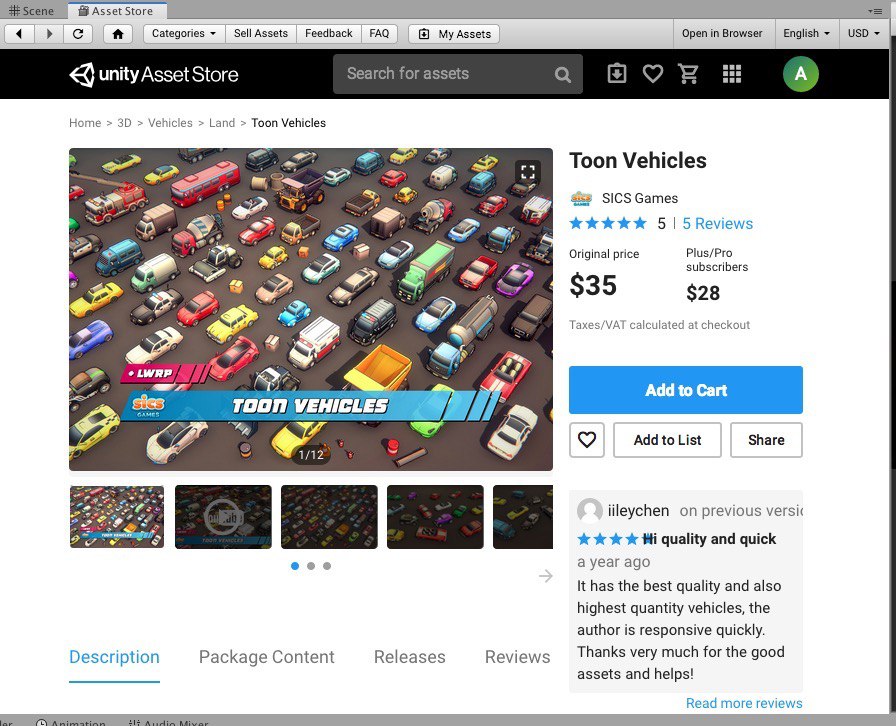This screenshot has height=726, width=896.
Task: Open the downloads icon in header
Action: tap(617, 74)
